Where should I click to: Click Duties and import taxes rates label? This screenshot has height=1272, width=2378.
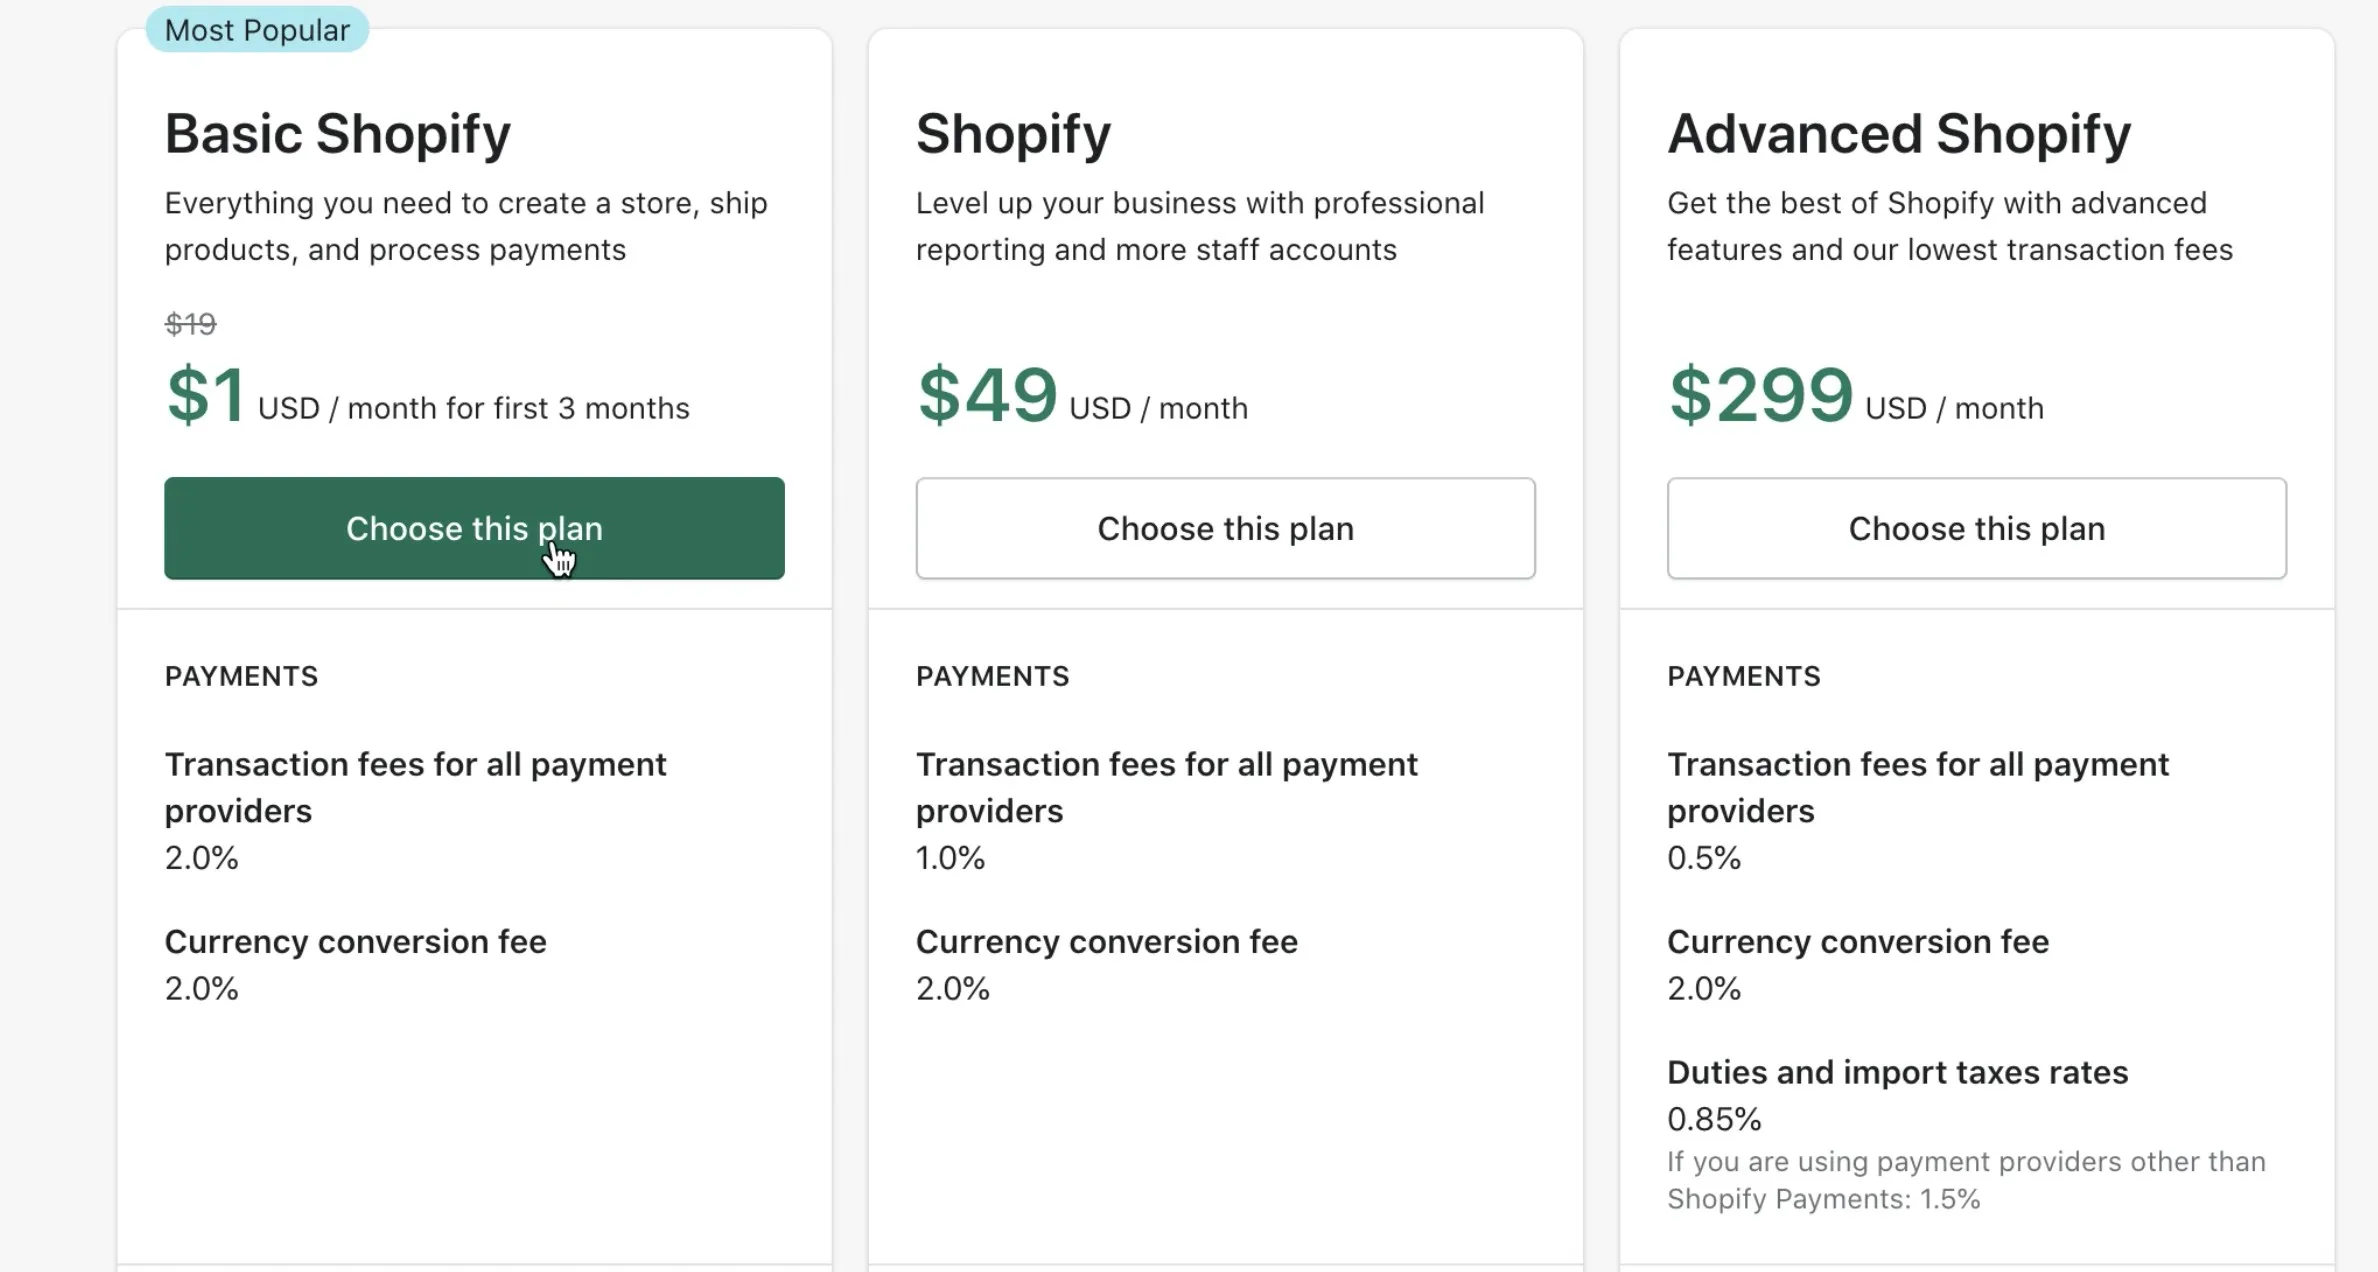(x=1897, y=1072)
